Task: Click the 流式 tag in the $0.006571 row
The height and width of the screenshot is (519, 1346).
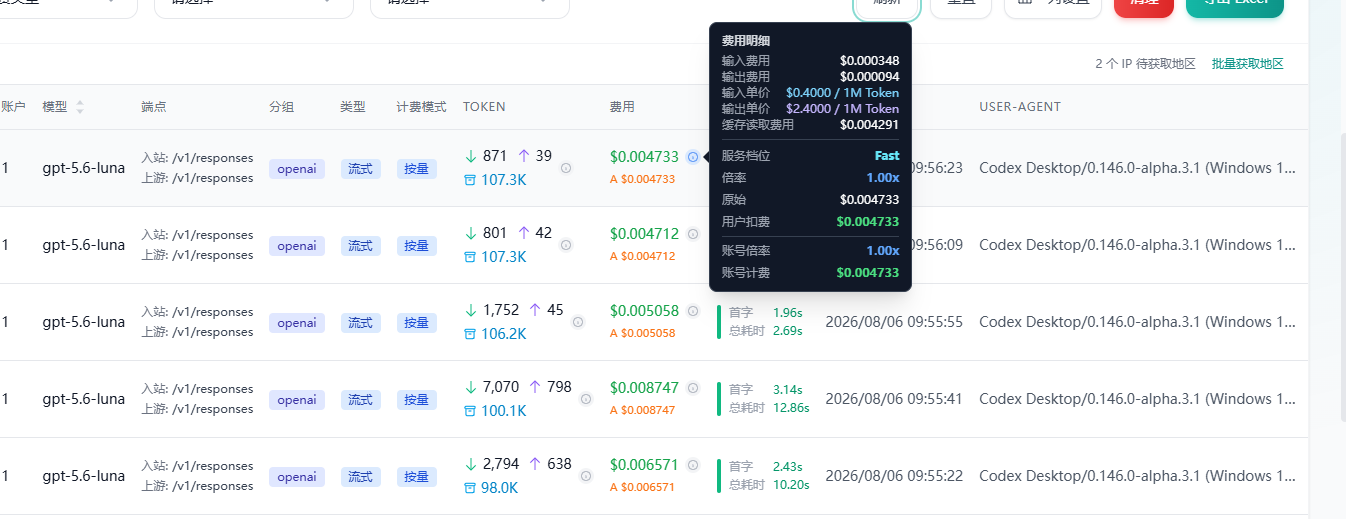Action: 360,477
